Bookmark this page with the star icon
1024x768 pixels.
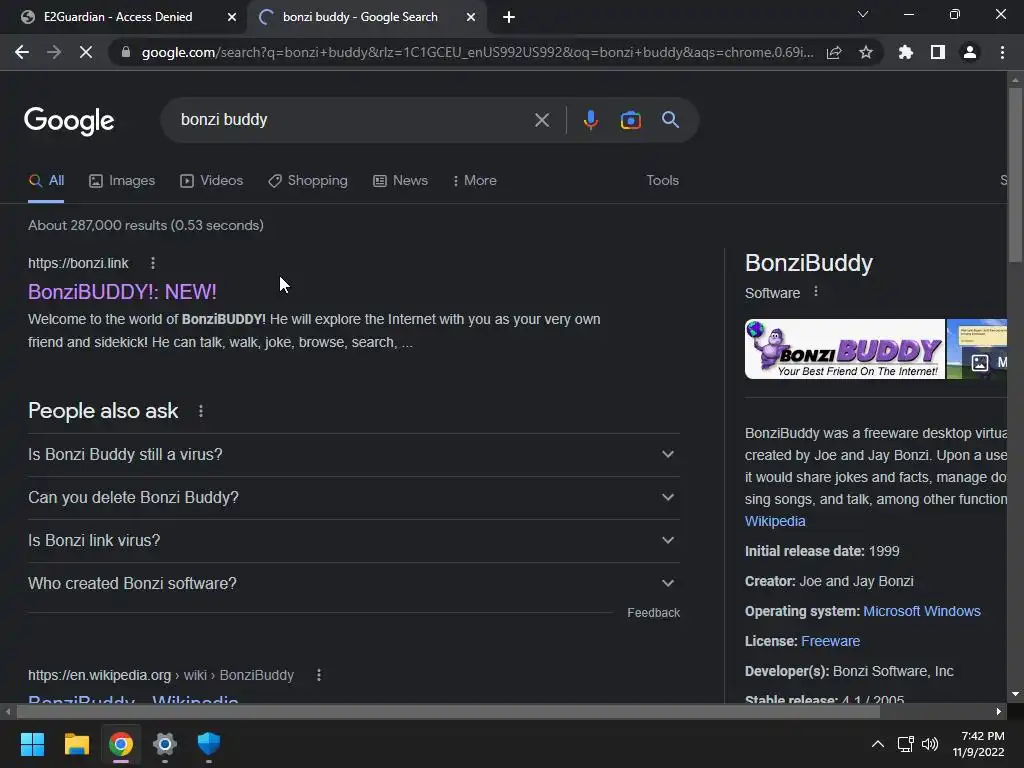pyautogui.click(x=866, y=52)
